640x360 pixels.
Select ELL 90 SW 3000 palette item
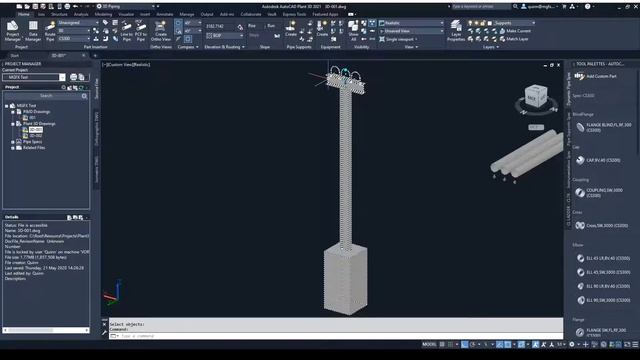click(603, 300)
